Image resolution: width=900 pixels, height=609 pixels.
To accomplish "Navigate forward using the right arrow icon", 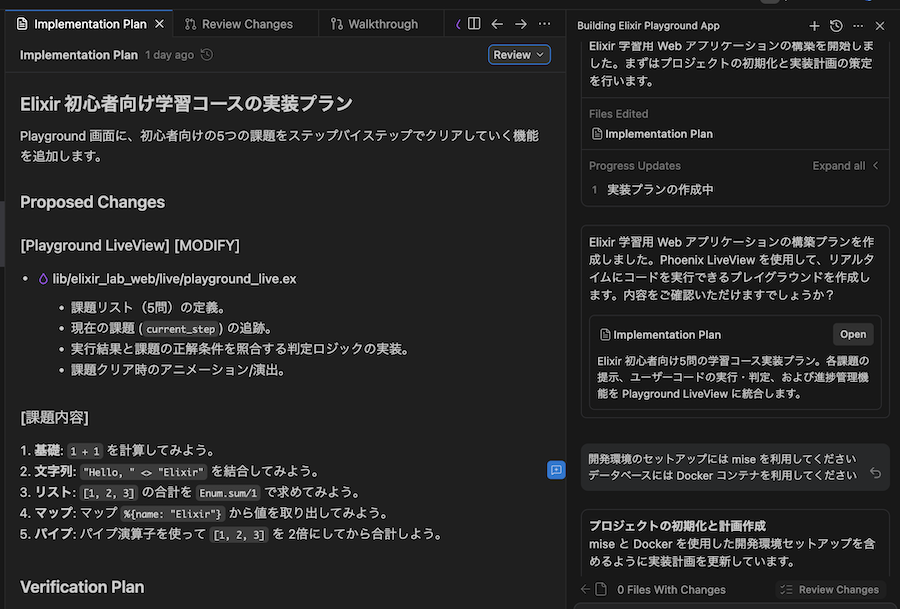I will pos(519,23).
